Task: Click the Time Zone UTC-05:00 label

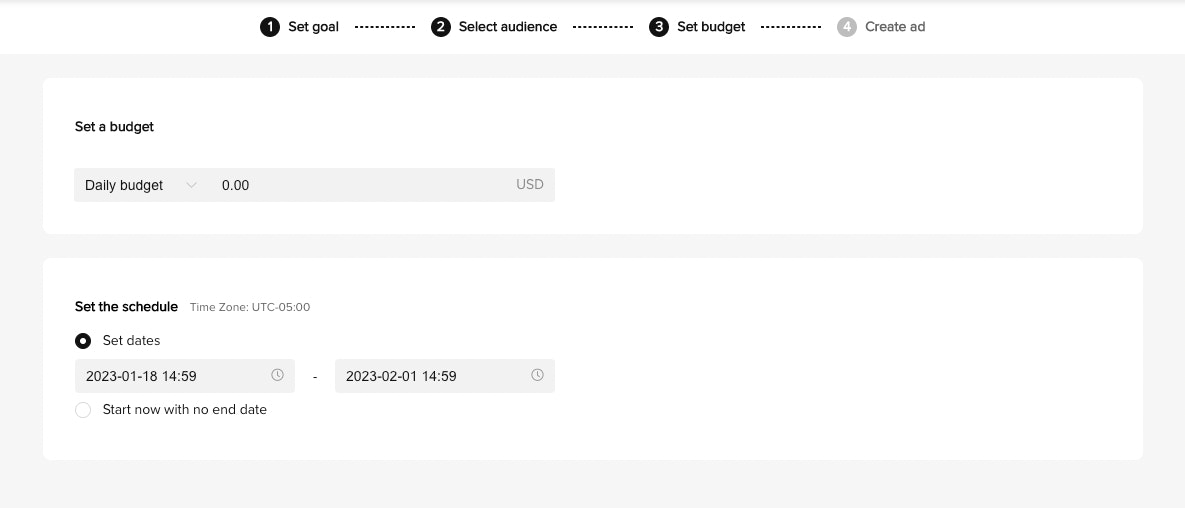Action: [x=250, y=307]
